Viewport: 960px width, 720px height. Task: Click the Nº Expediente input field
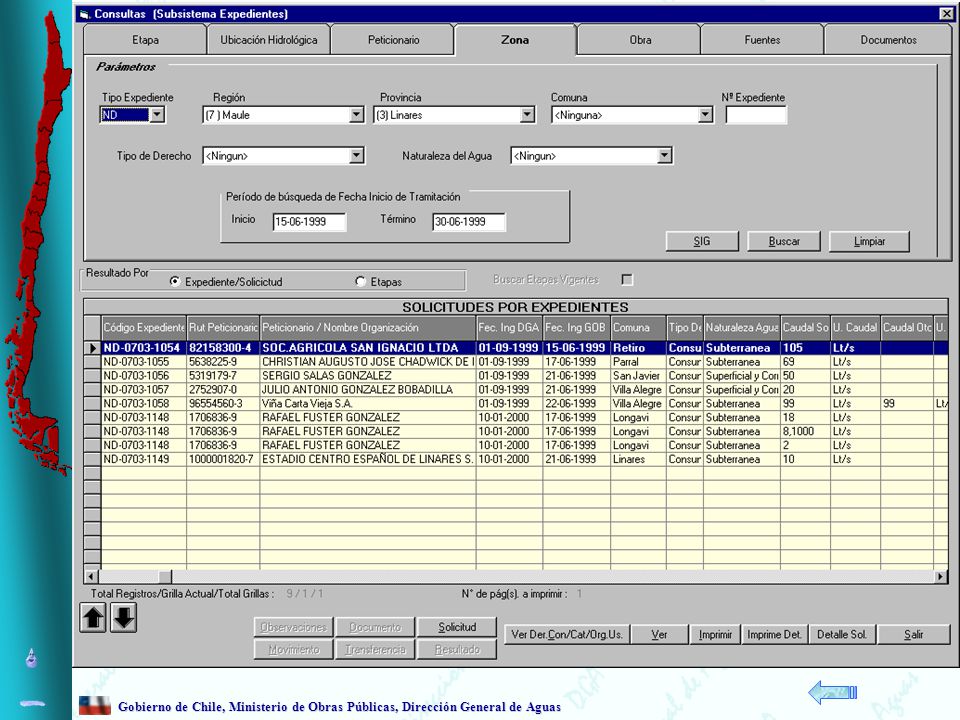(x=756, y=114)
